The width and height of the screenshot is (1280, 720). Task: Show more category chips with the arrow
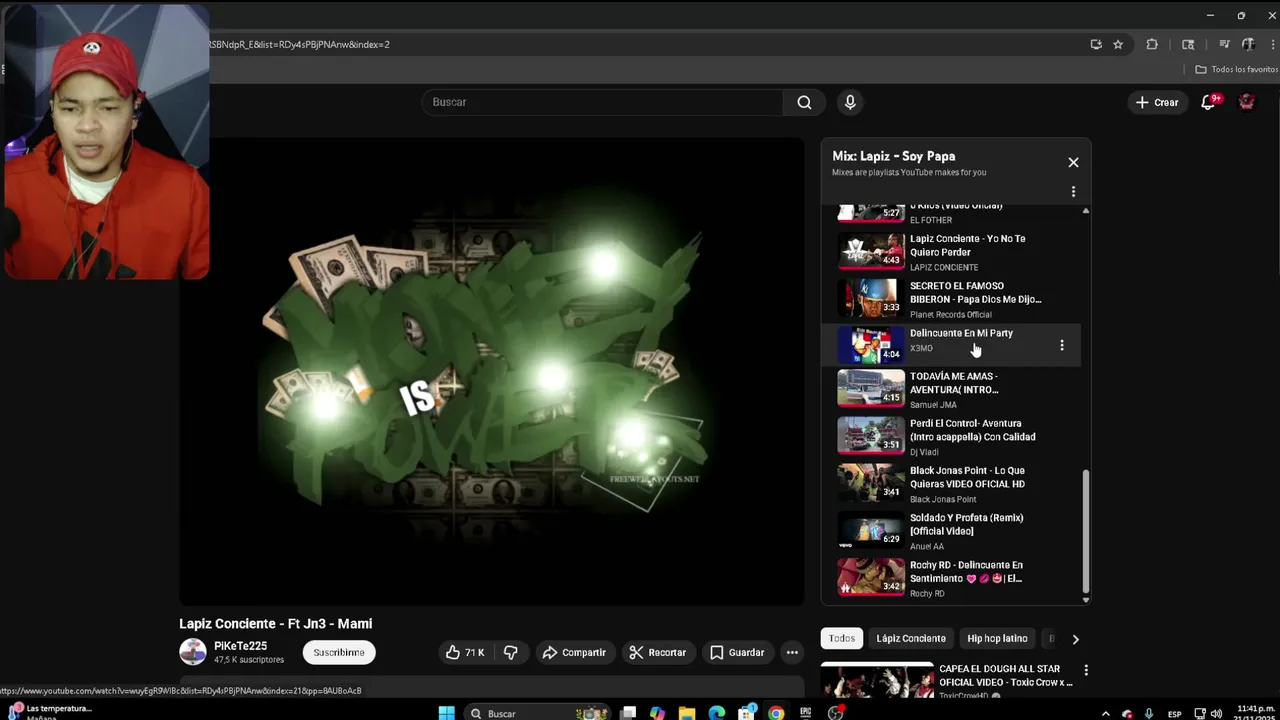click(x=1075, y=639)
